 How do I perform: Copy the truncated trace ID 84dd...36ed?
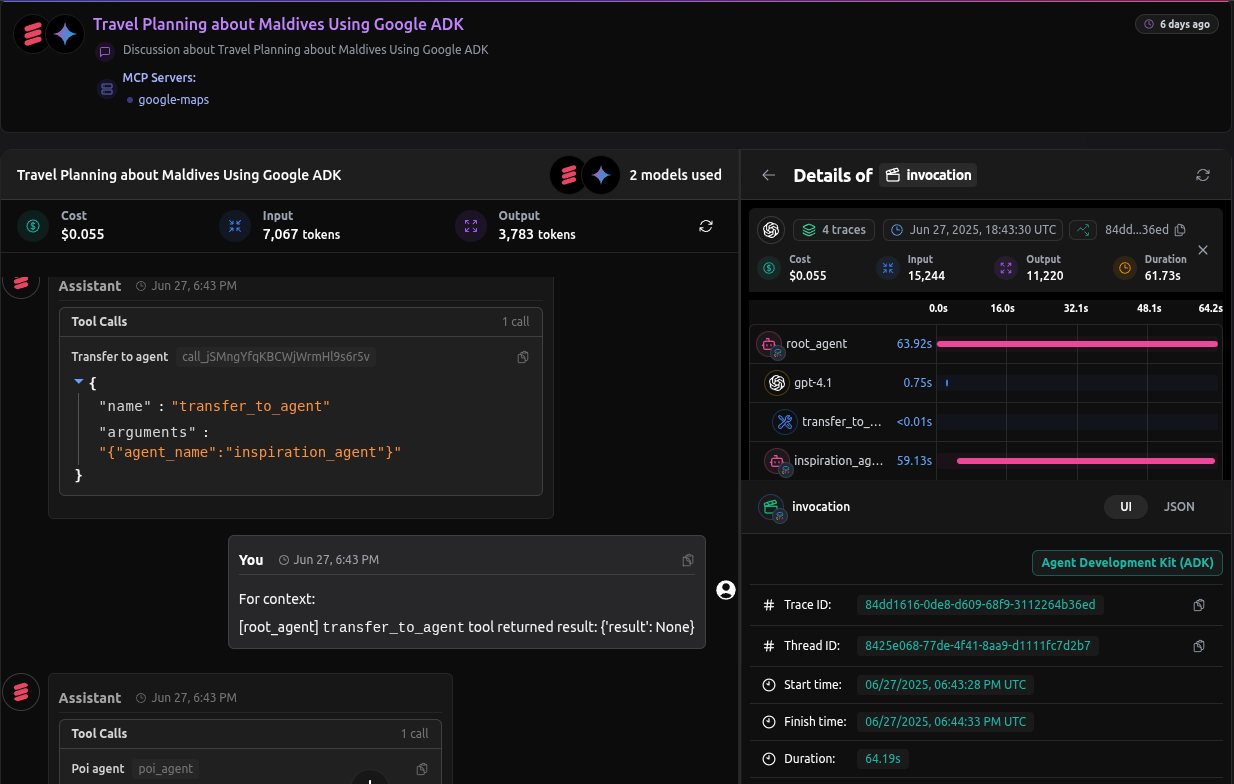[x=1180, y=230]
